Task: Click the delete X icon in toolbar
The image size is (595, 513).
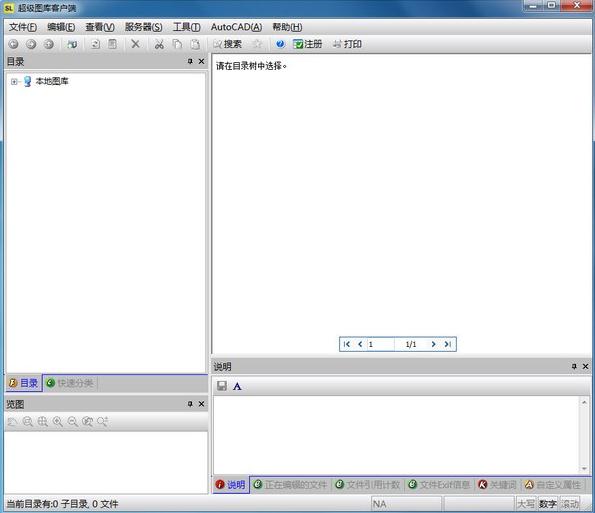Action: pos(135,44)
